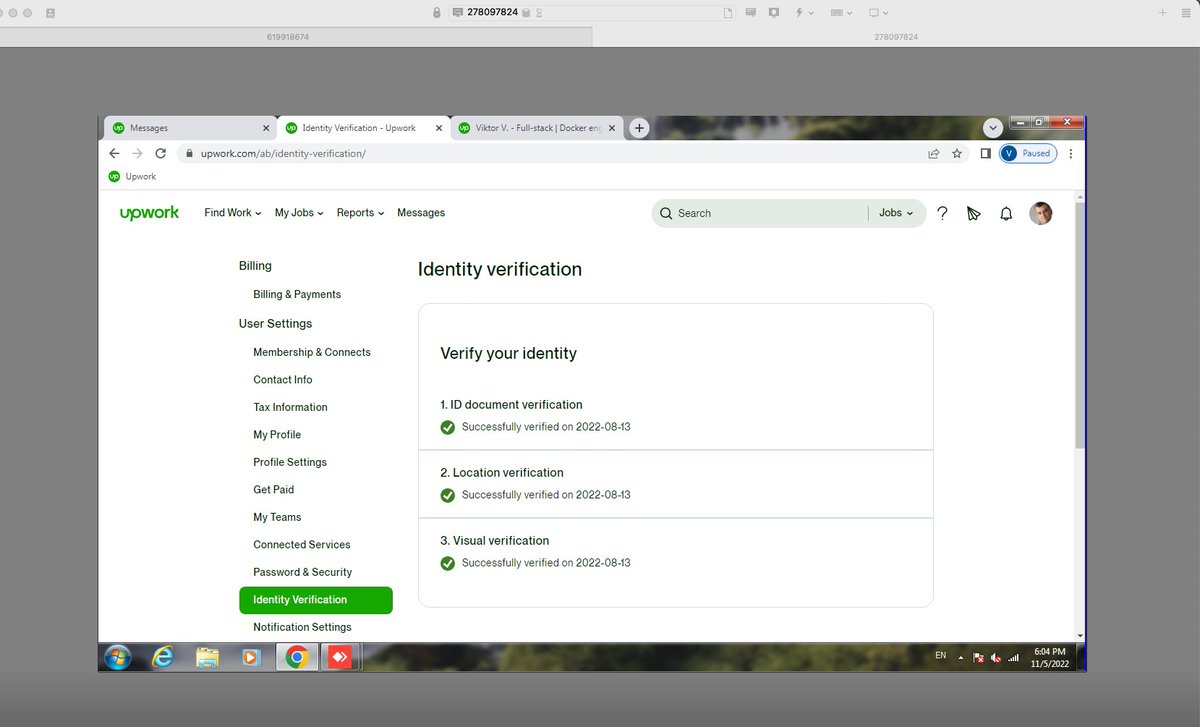Open Membership & Connects settings
This screenshot has width=1200, height=727.
pos(312,352)
